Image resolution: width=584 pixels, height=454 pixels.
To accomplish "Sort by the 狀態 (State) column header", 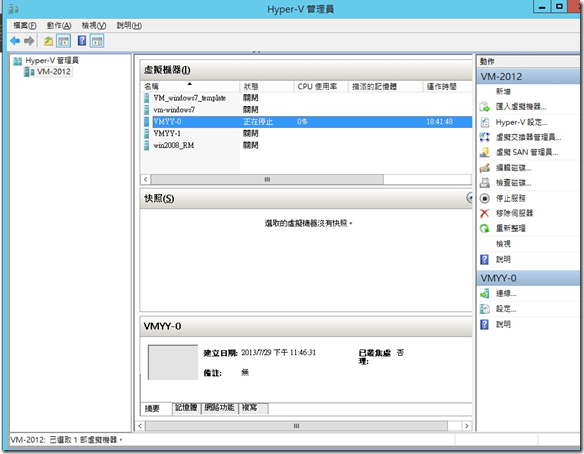I will coord(267,86).
